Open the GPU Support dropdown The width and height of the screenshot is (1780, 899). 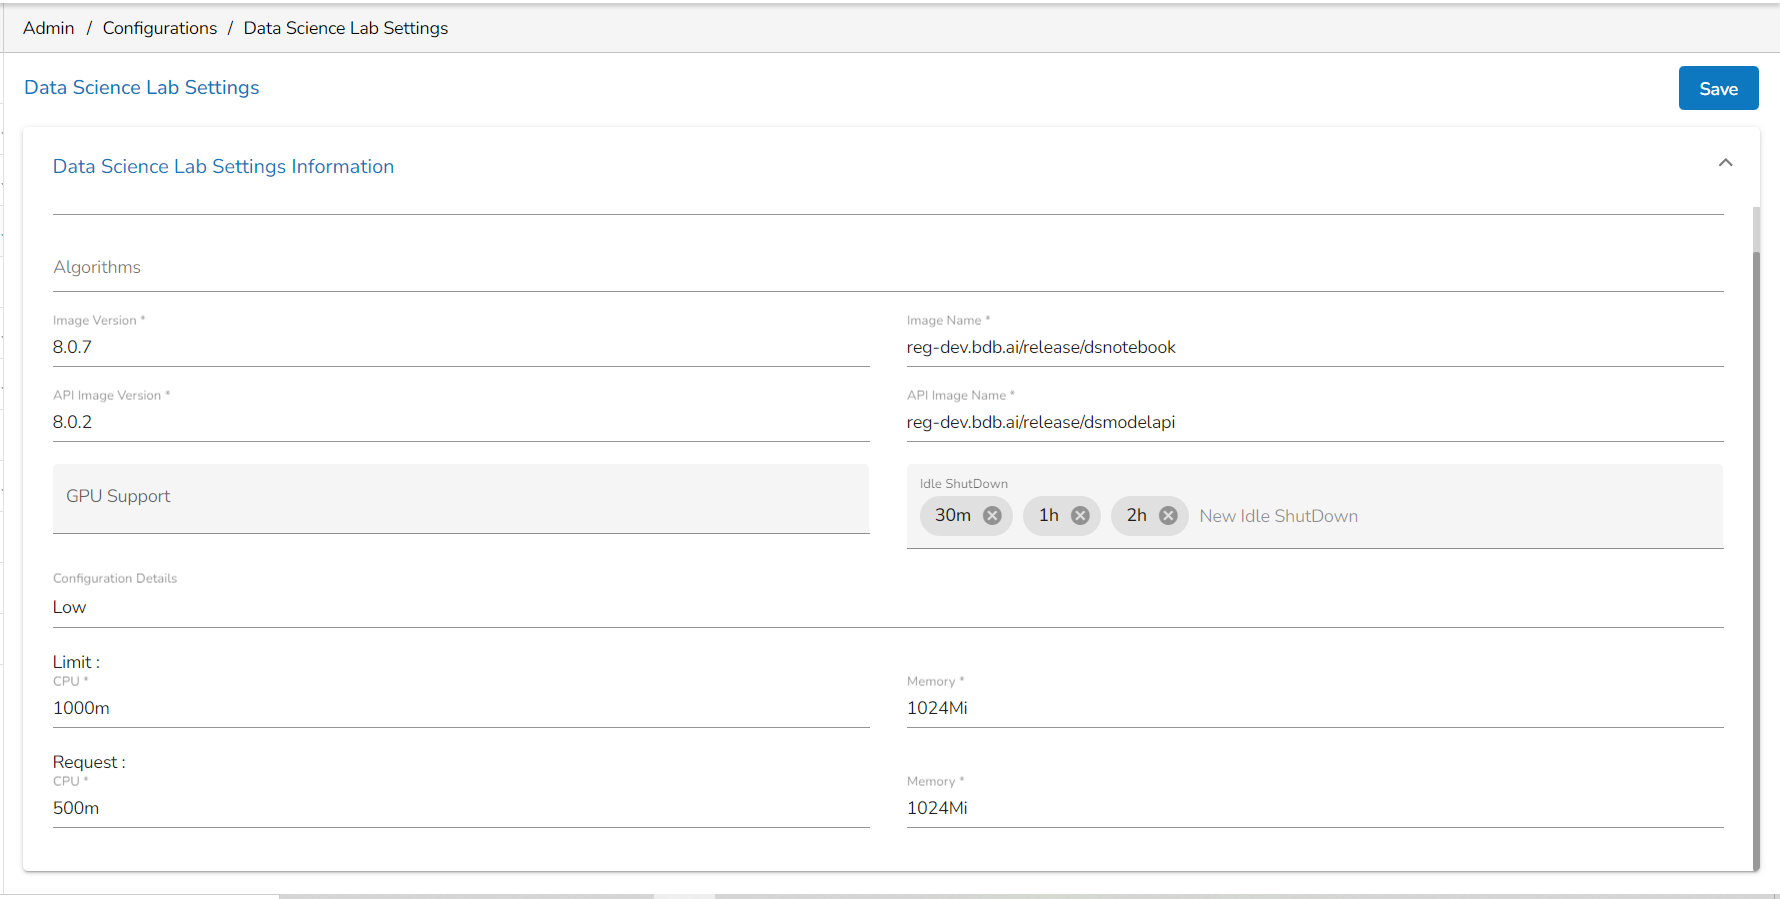coord(461,498)
